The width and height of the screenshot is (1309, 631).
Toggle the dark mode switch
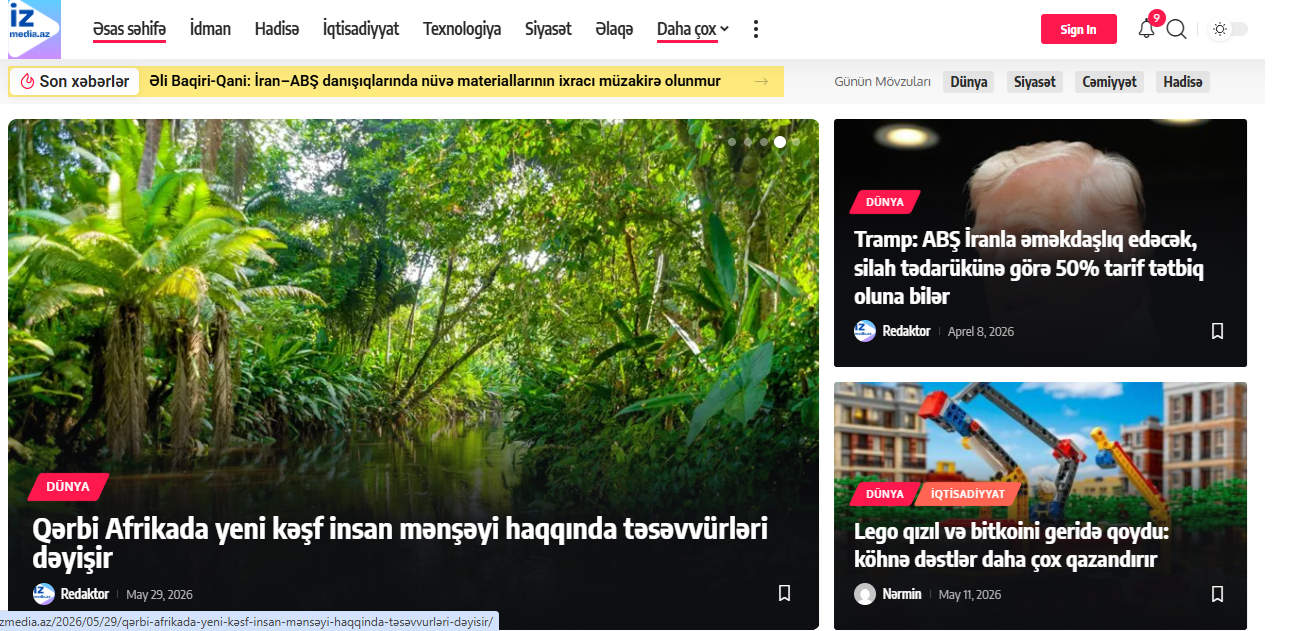(x=1229, y=29)
